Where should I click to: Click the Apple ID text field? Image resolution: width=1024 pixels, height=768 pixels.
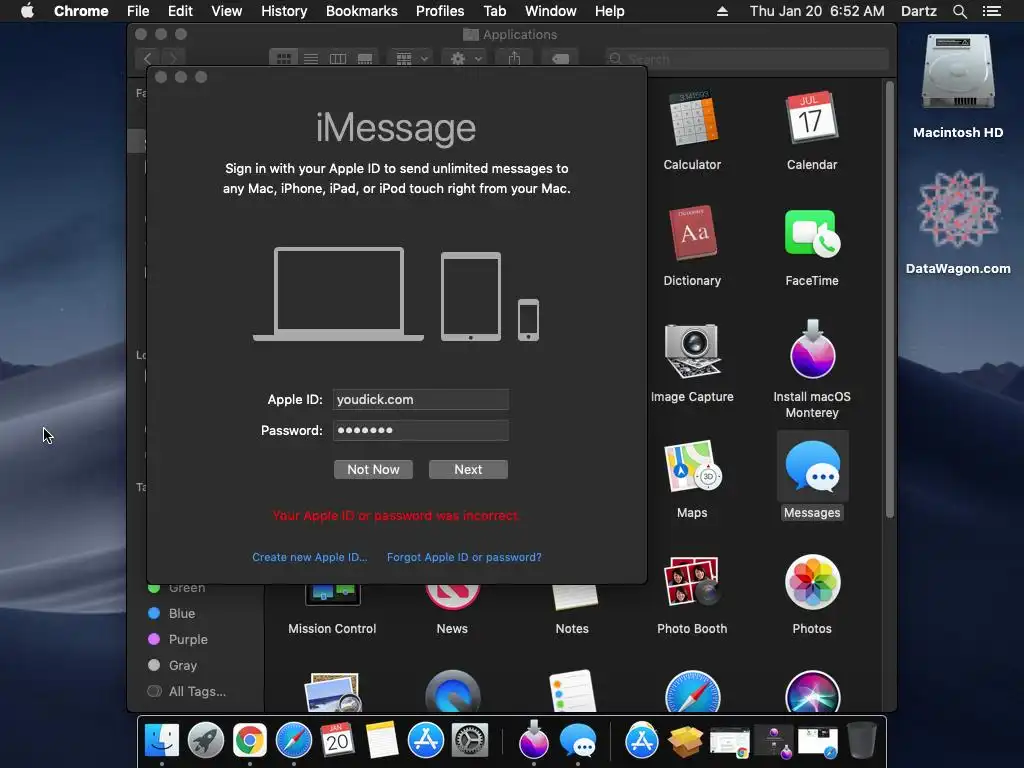pyautogui.click(x=421, y=400)
